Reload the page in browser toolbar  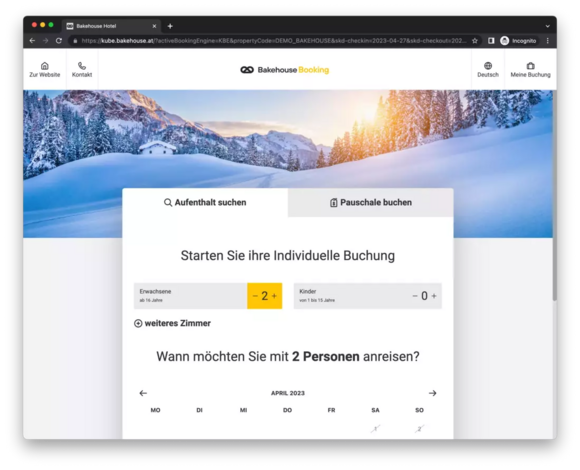point(59,41)
